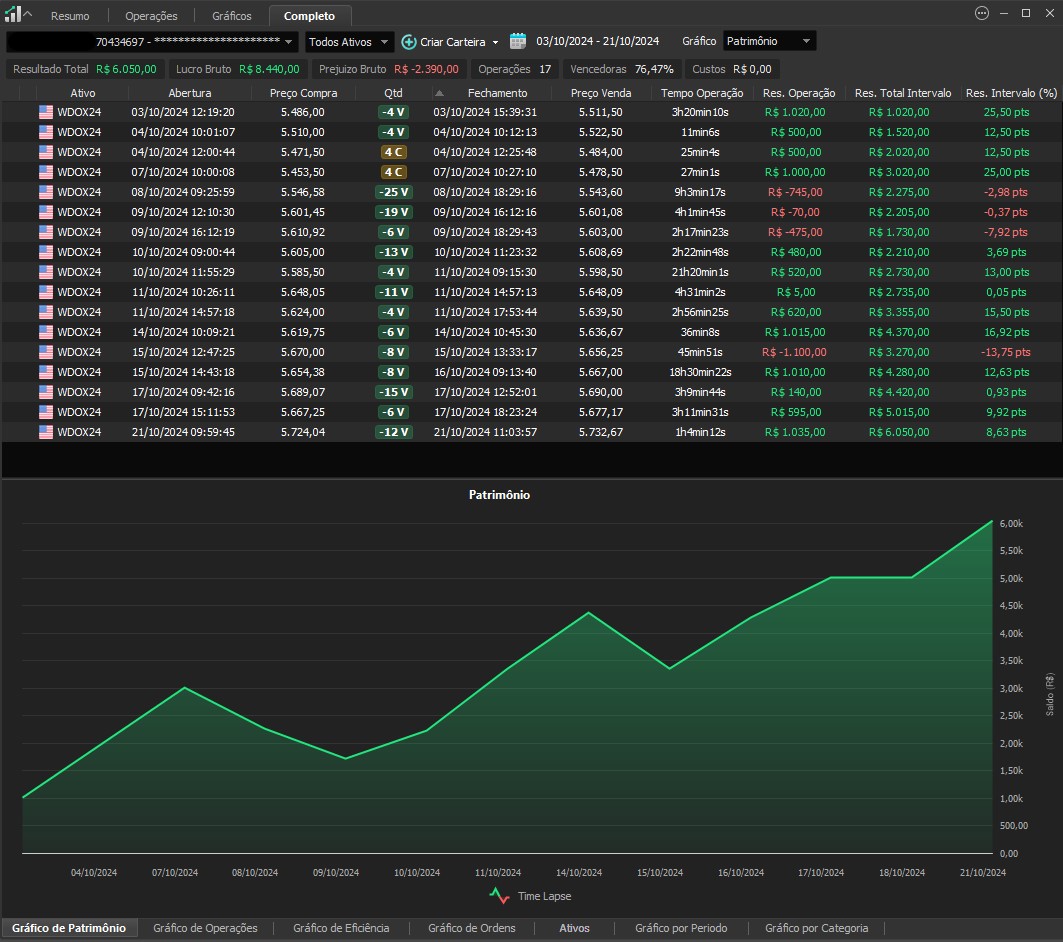Sort by the Res. Operação column header

(x=798, y=93)
